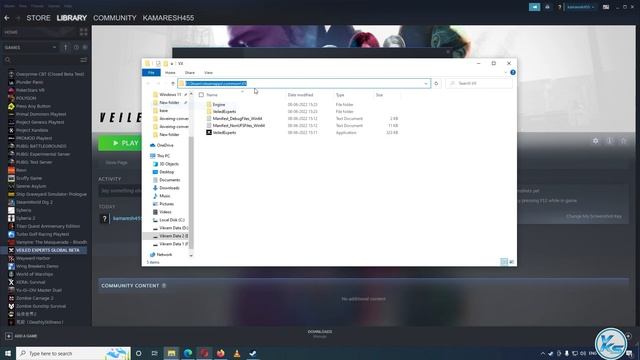Open Steam DOWNLOADS manager at bottom
Image resolution: width=640 pixels, height=360 pixels.
coord(320,333)
